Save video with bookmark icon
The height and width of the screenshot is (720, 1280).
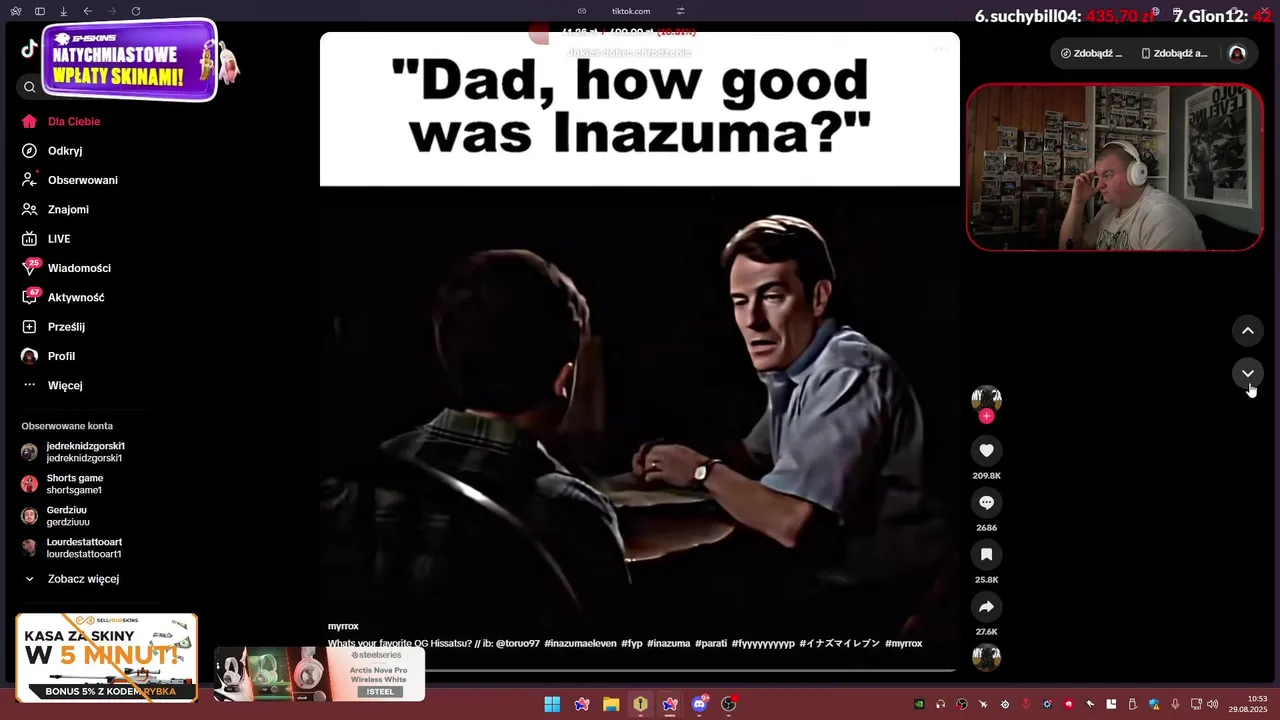pos(986,555)
